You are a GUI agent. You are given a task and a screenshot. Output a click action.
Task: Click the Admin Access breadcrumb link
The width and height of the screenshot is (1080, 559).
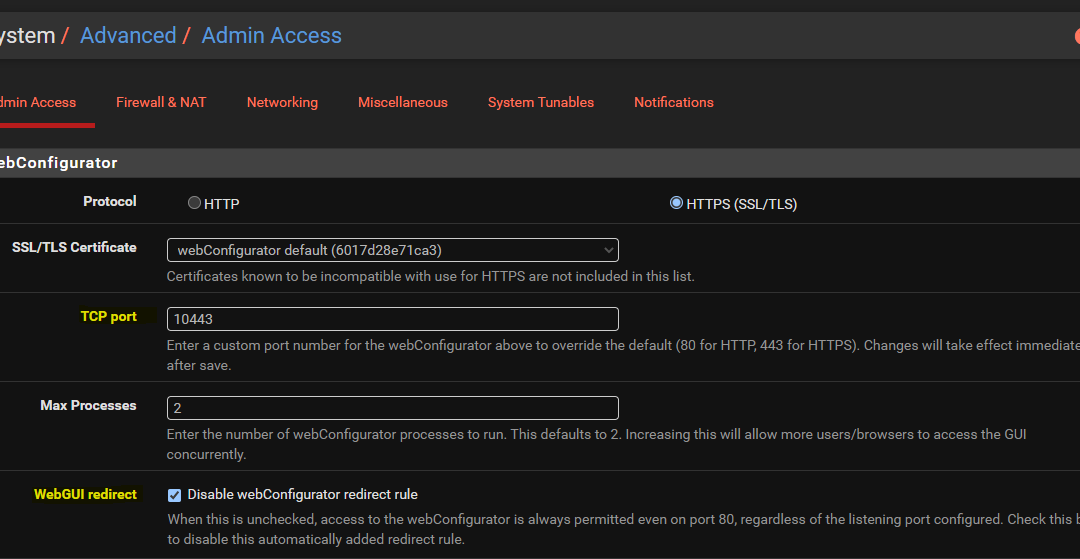click(271, 35)
